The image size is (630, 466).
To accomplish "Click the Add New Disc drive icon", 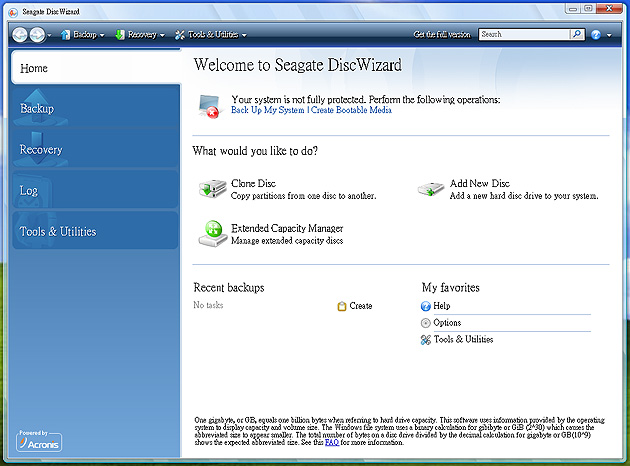I will 431,189.
